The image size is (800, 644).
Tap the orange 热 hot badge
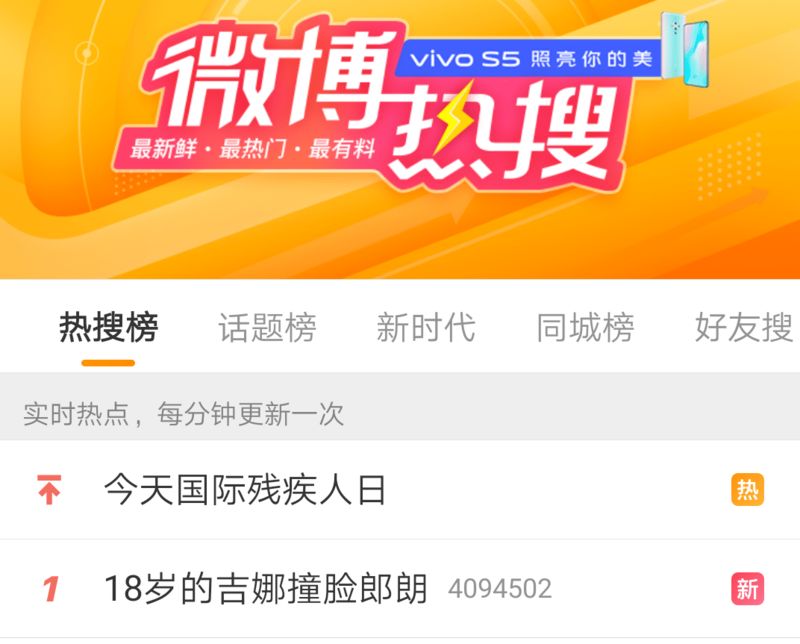point(747,490)
